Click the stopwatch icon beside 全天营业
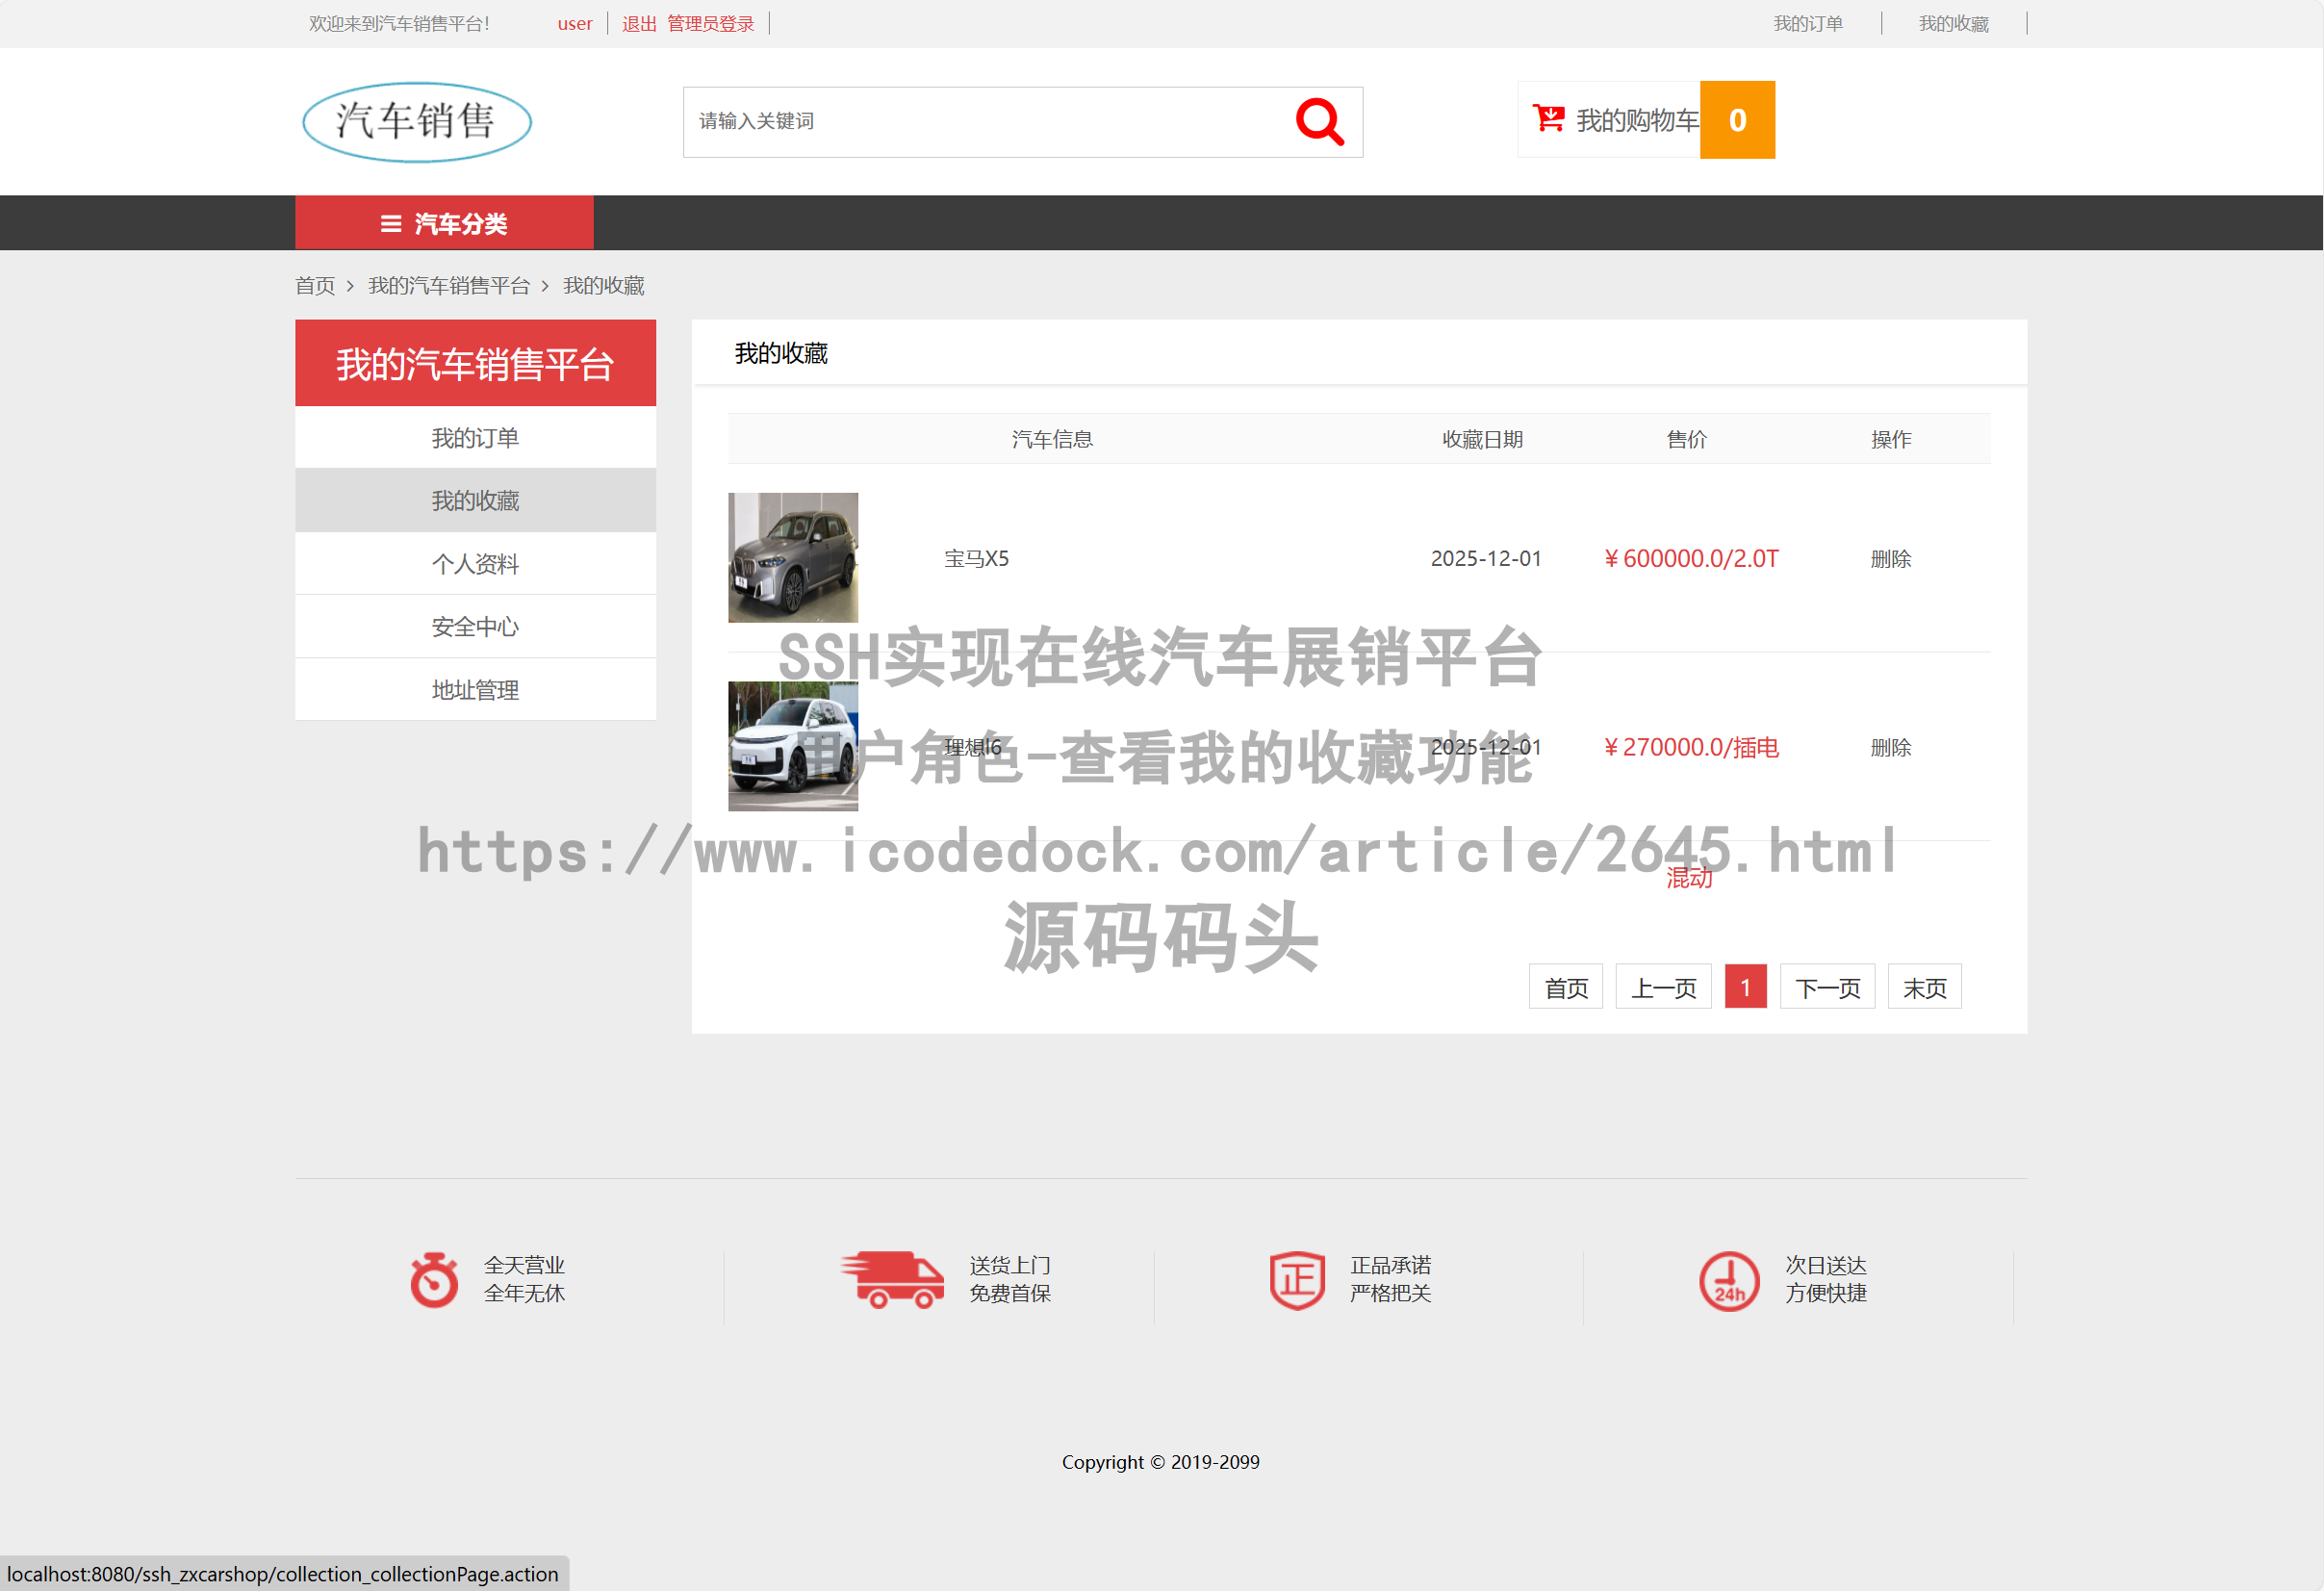This screenshot has width=2324, height=1591. click(x=433, y=1280)
